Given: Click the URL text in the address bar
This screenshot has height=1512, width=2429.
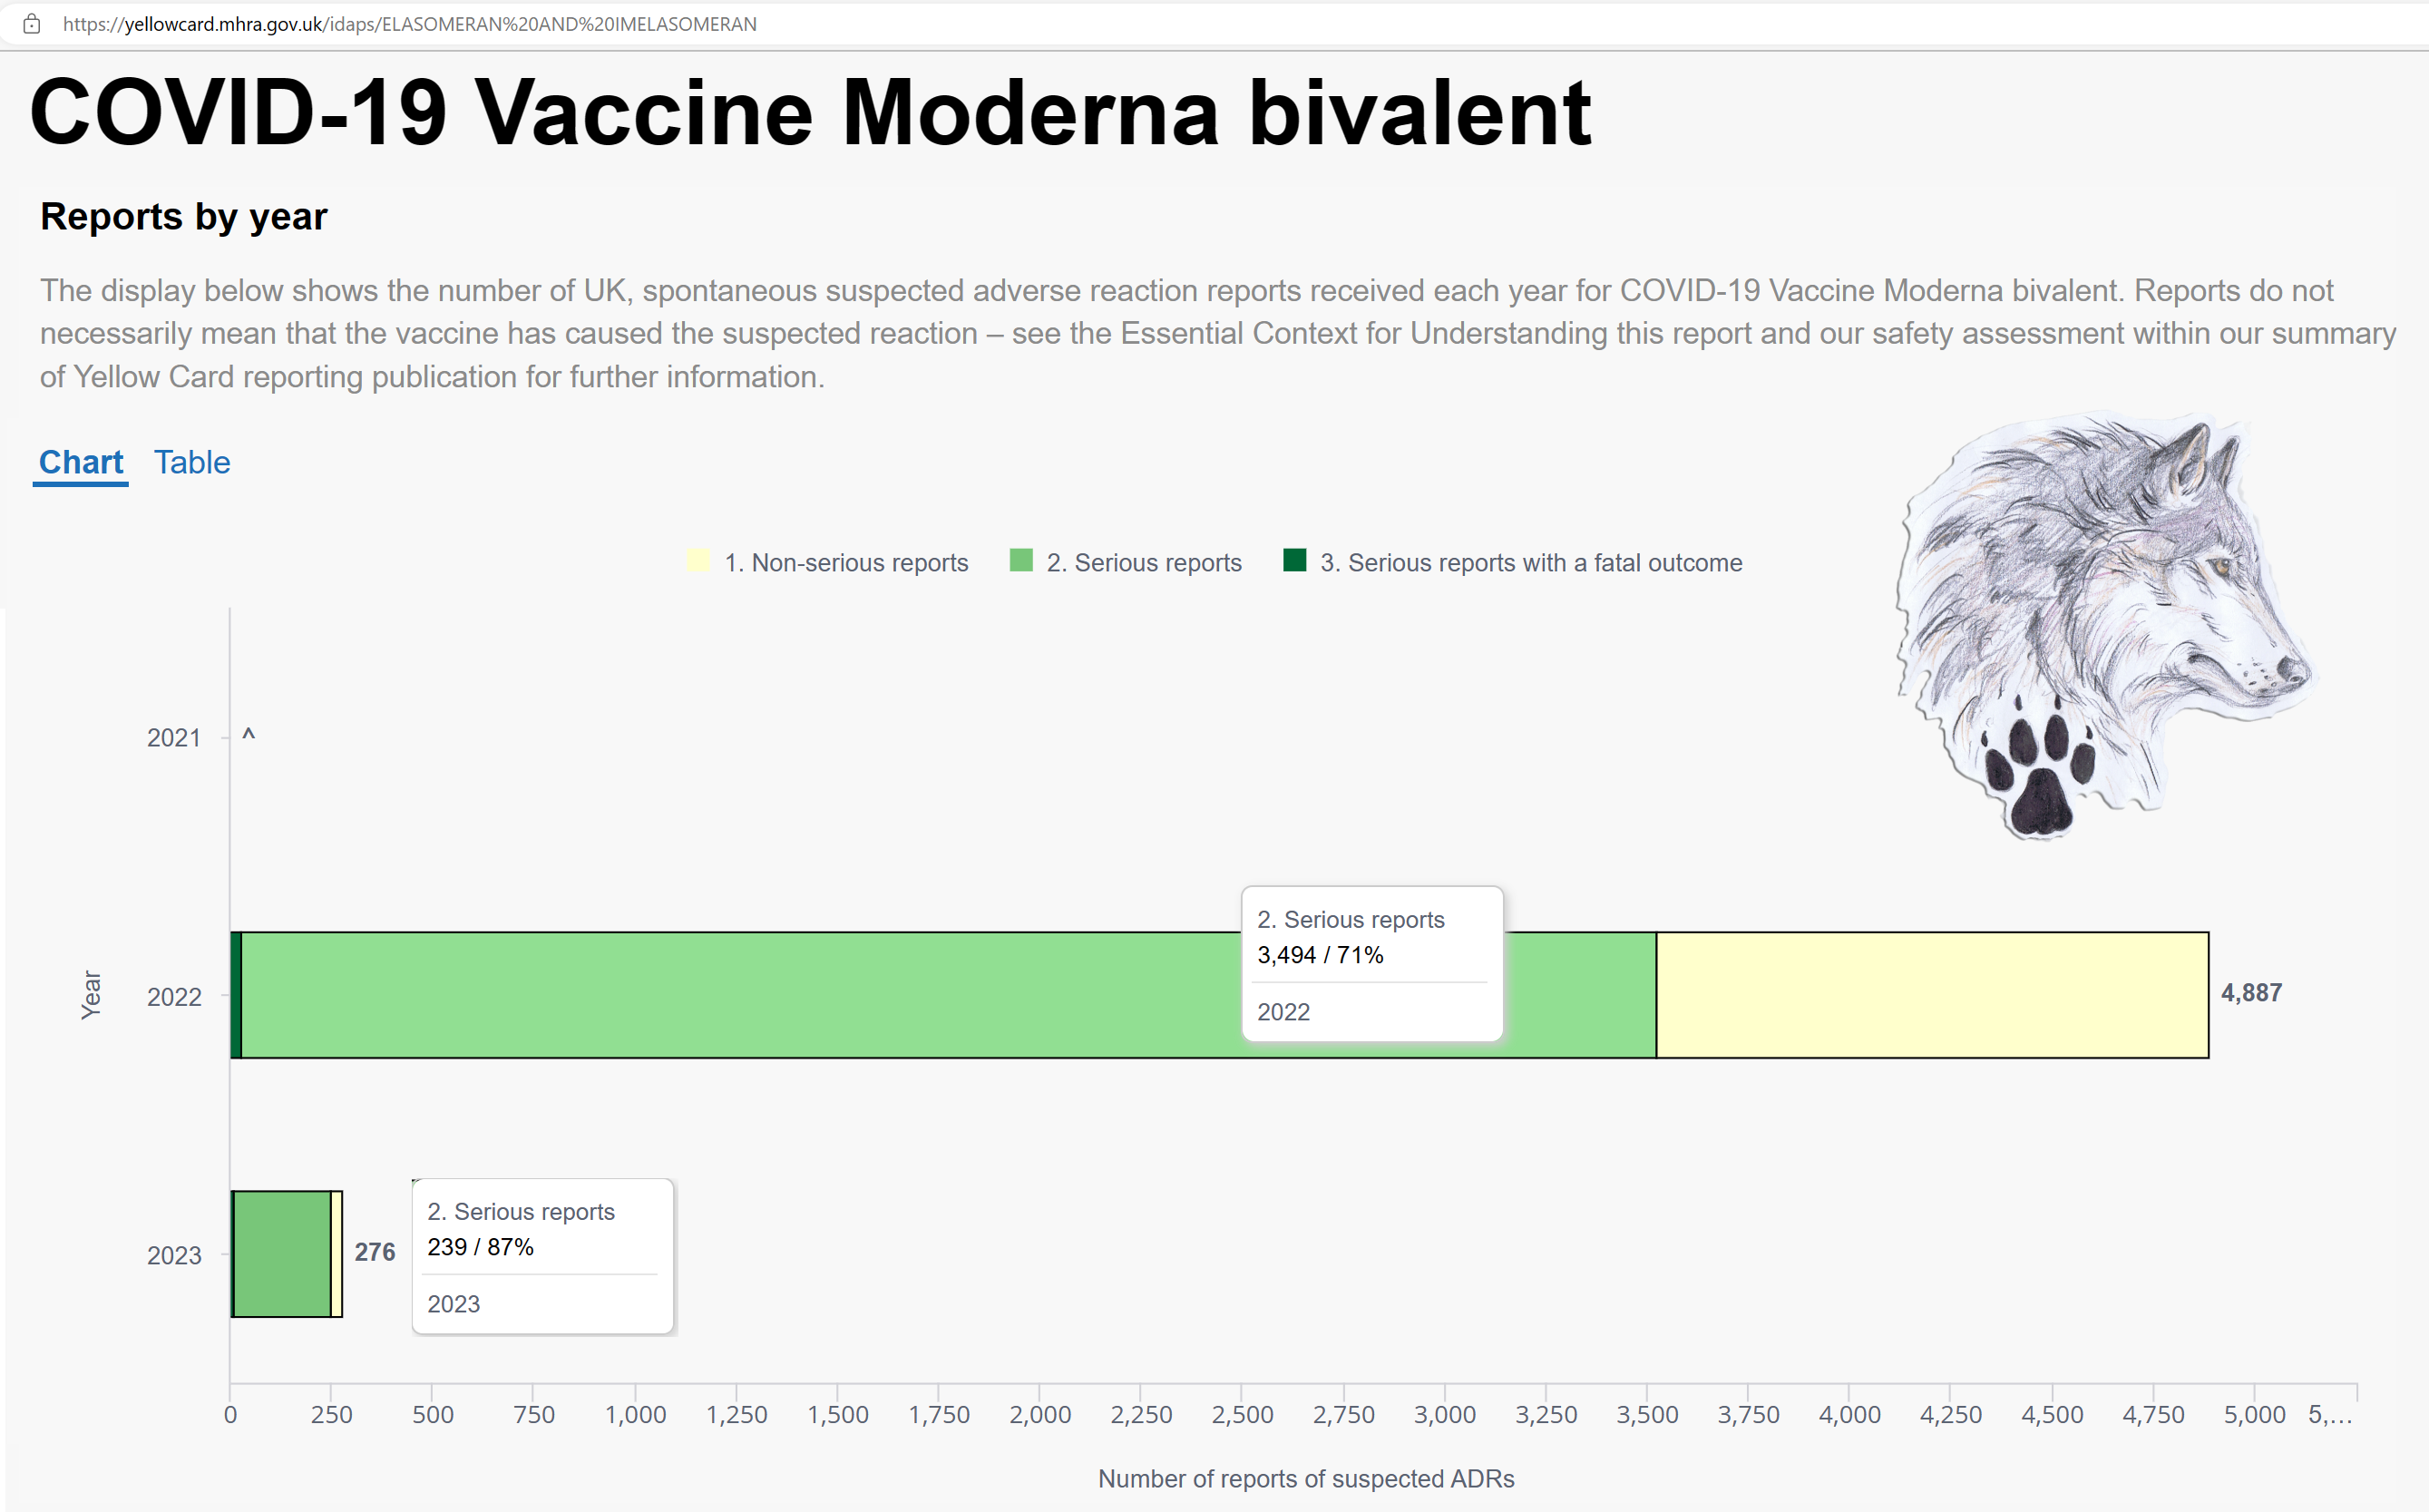Looking at the screenshot, I should [x=410, y=24].
